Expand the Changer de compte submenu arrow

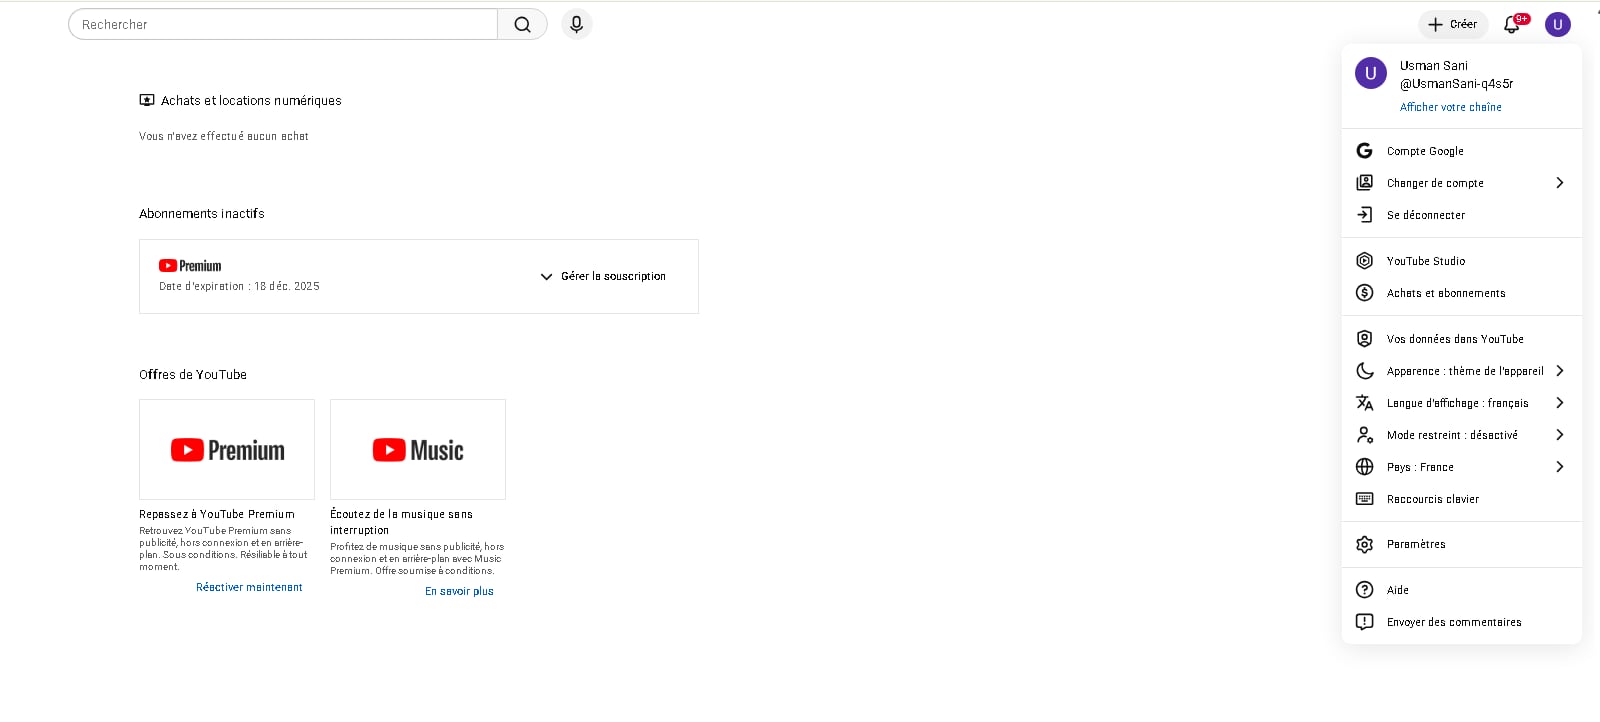tap(1559, 183)
